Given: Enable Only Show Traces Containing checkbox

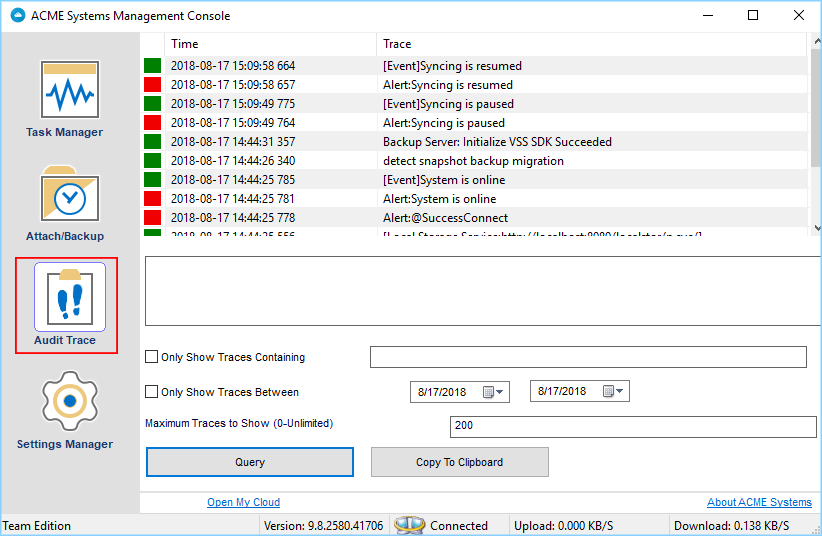Looking at the screenshot, I should pos(152,357).
